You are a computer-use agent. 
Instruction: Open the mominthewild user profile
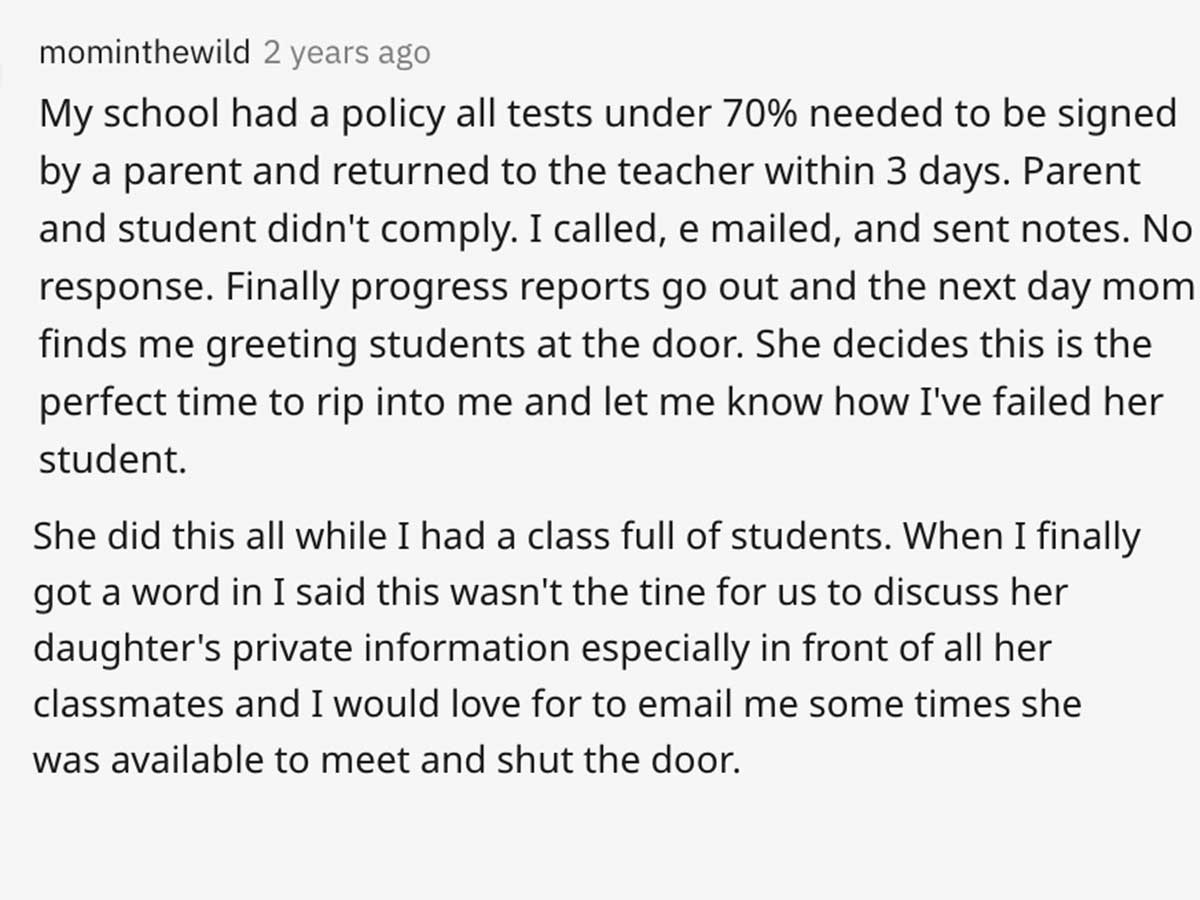[144, 52]
